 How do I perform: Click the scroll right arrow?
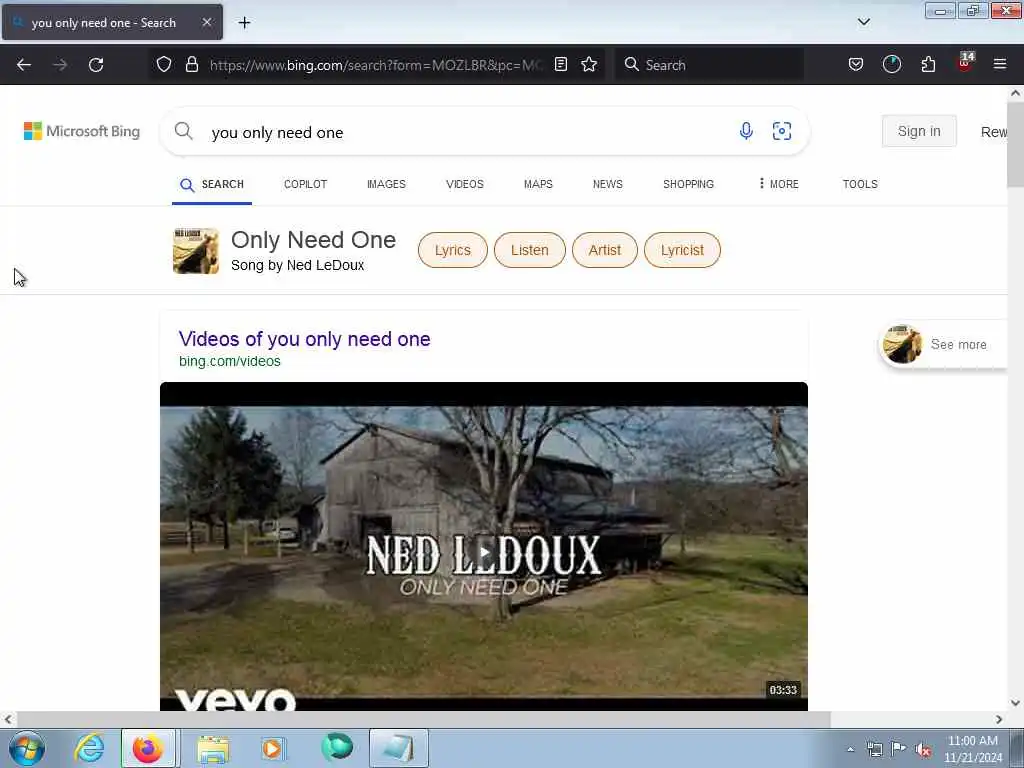point(999,719)
